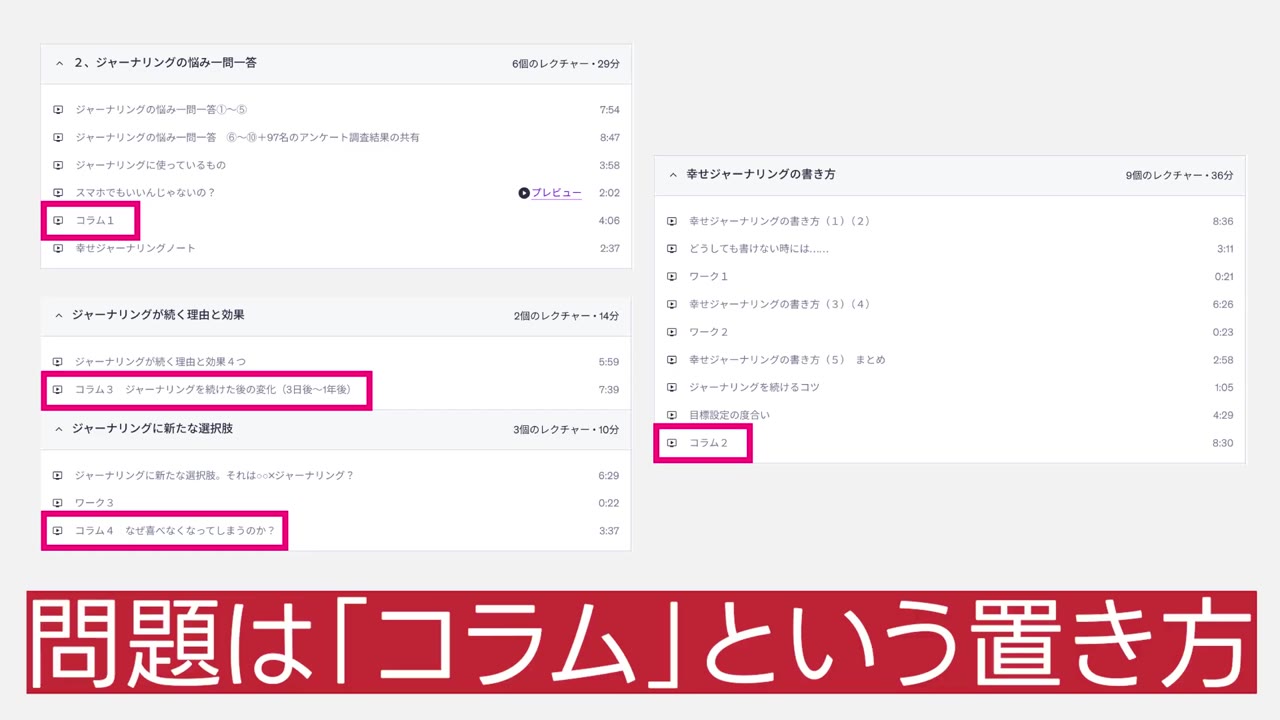Click video icon next to ワーク１
The width and height of the screenshot is (1280, 720).
[672, 276]
